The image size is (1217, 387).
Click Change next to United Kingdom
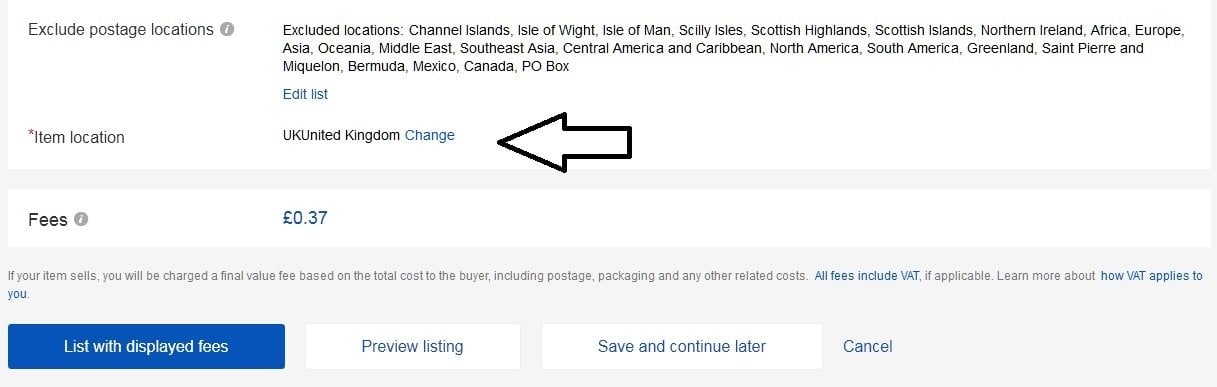pos(430,135)
